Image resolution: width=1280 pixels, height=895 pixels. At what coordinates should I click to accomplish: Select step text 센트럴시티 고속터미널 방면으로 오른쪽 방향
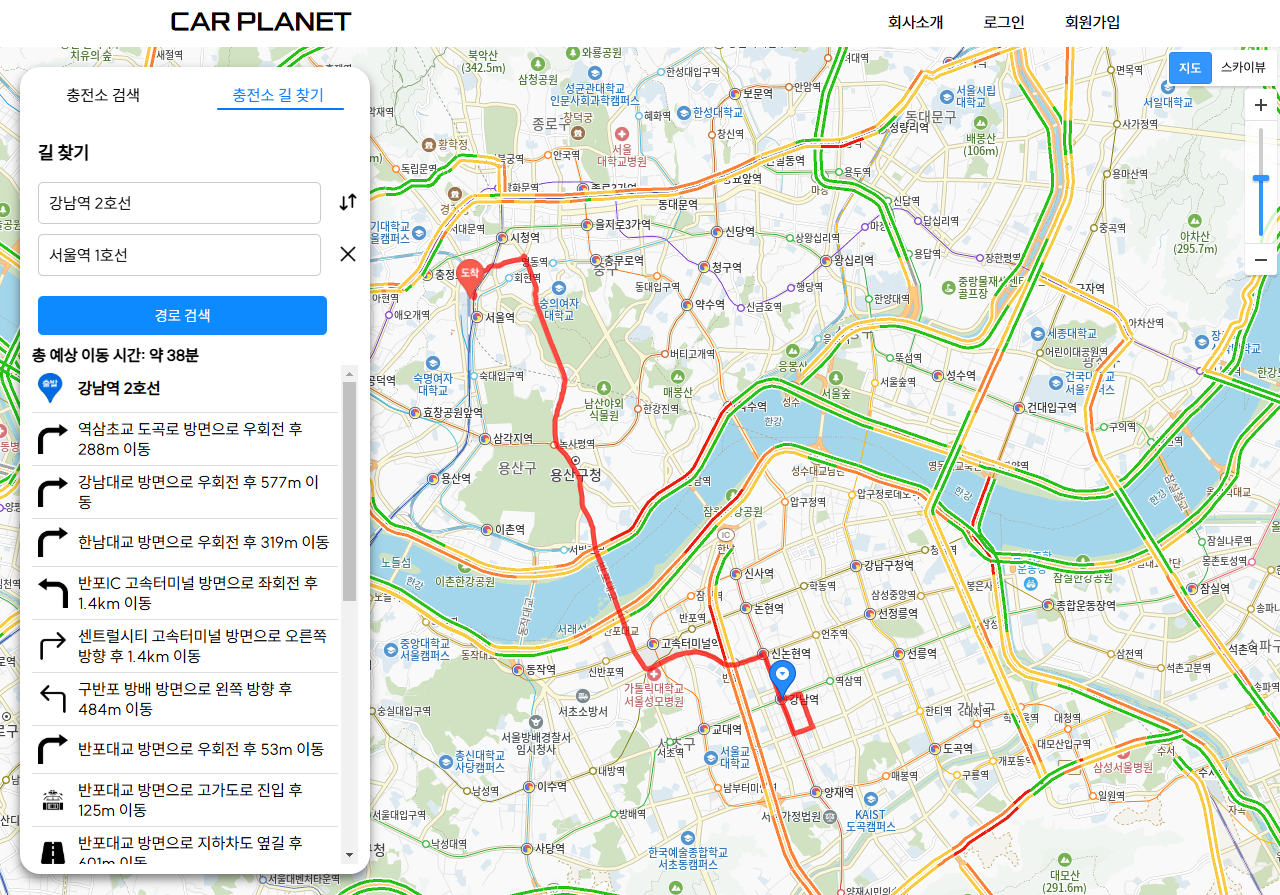pos(202,646)
